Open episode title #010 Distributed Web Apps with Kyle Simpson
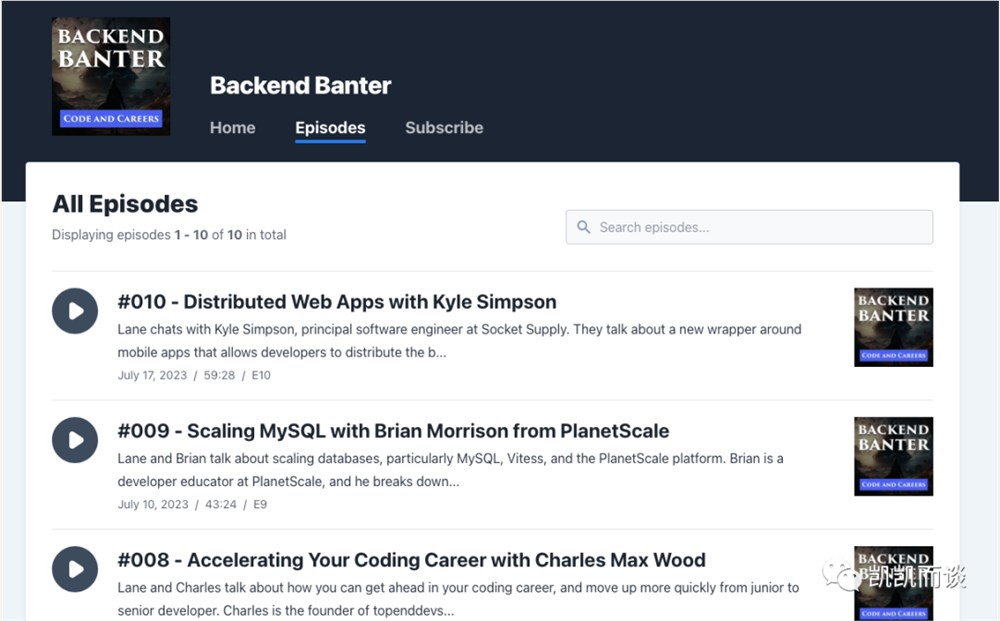Image resolution: width=1000 pixels, height=621 pixels. (337, 302)
